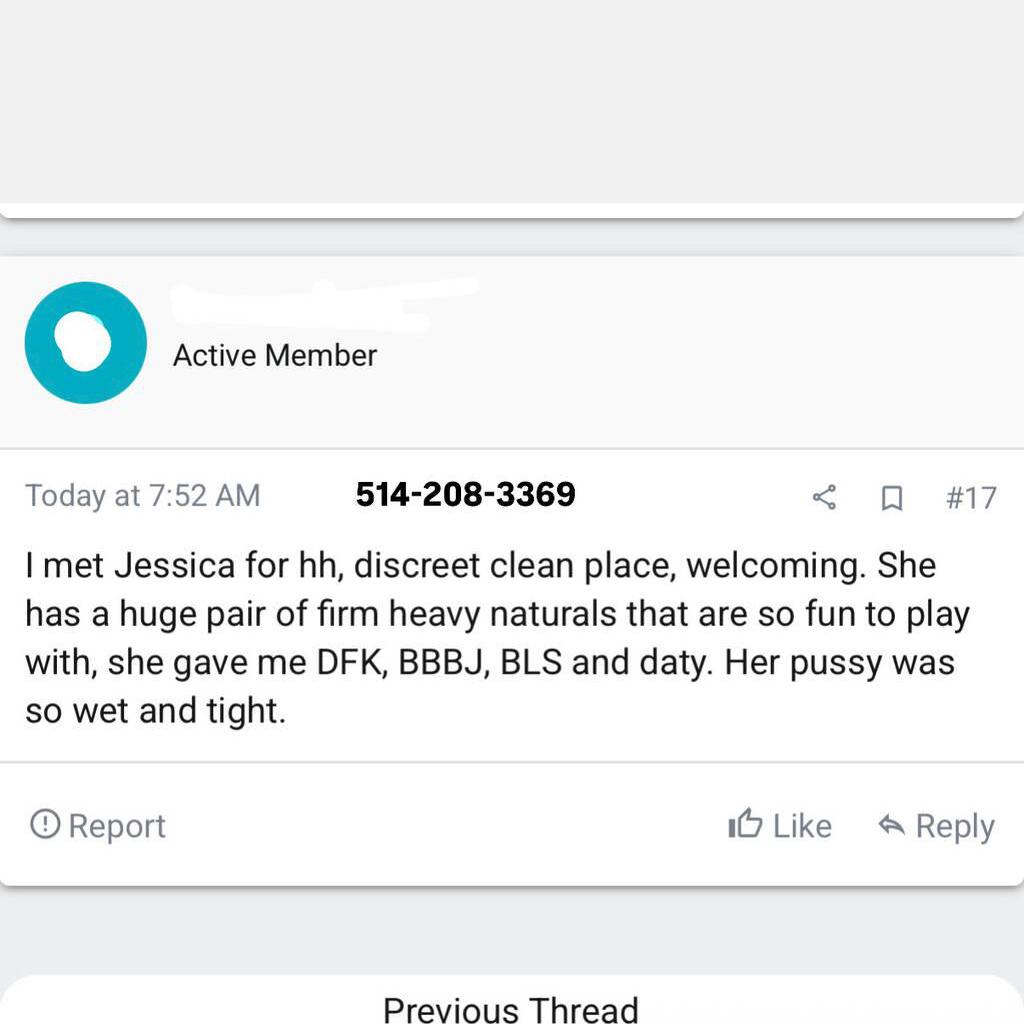
Task: Click the thumbs-up Like icon
Action: click(745, 825)
